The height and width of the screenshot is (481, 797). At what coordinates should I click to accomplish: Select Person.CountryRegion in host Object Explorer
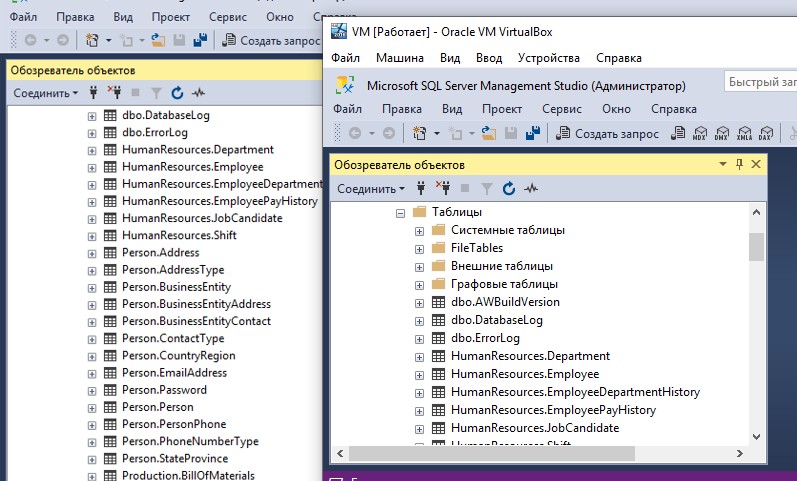pyautogui.click(x=178, y=355)
